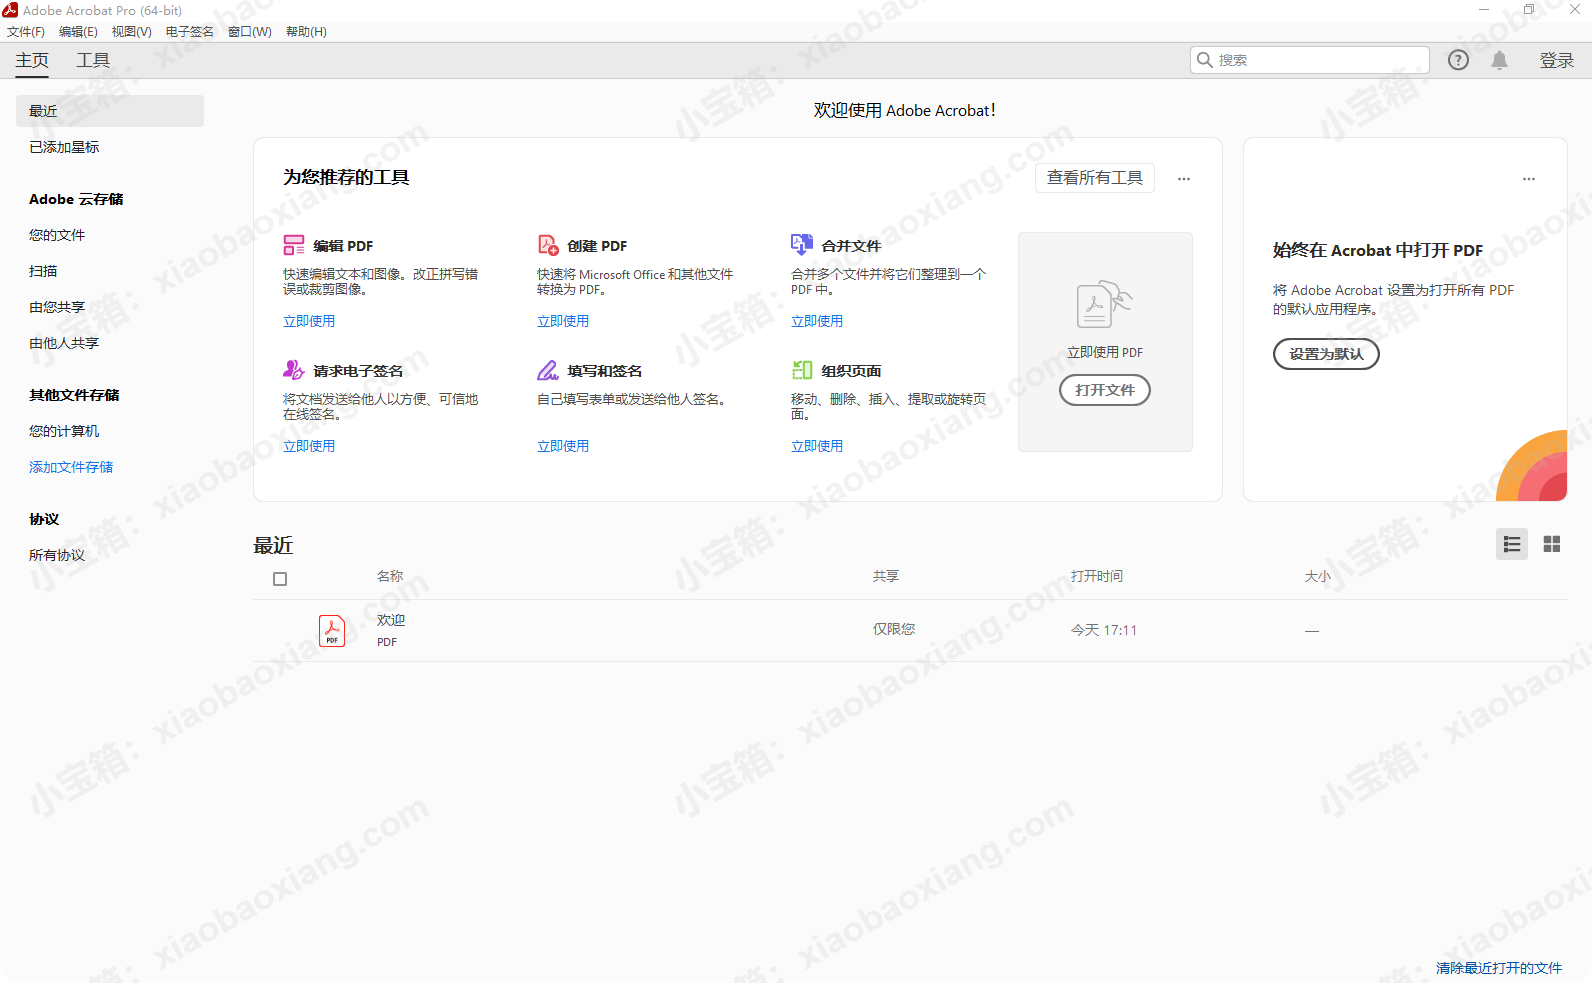Screen dimensions: 1592x983
Task: Click the Combine Files (合并文件) icon
Action: click(x=802, y=244)
